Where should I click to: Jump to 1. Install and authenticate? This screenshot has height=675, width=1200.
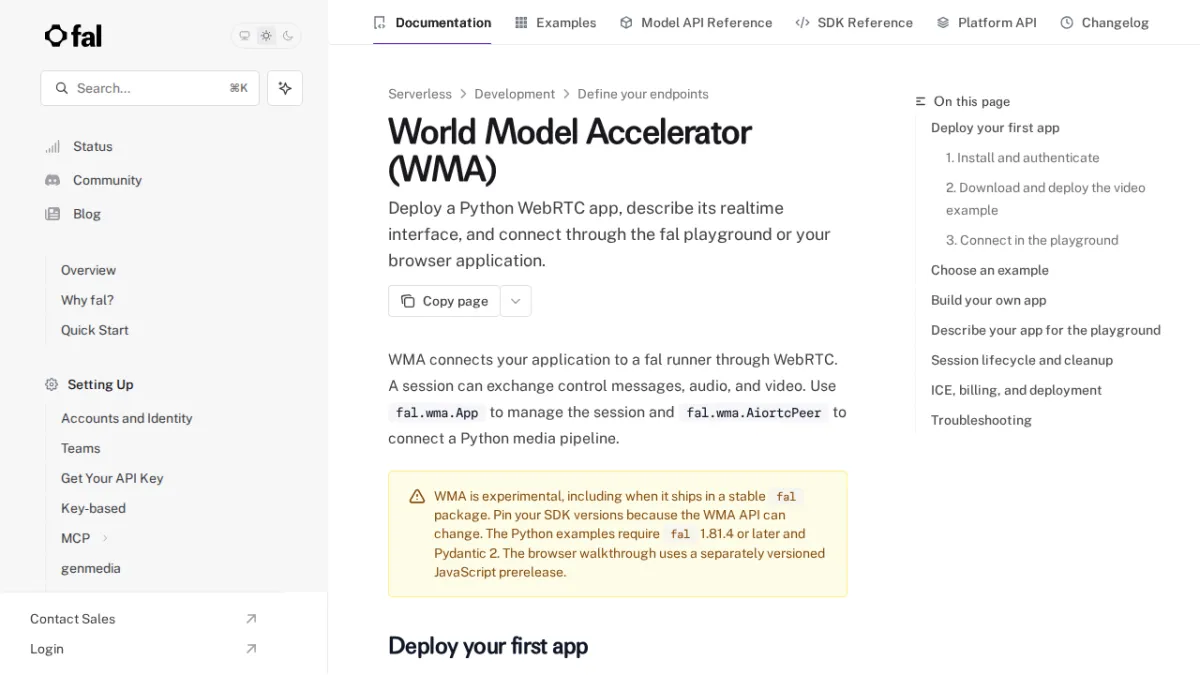pyautogui.click(x=1022, y=158)
